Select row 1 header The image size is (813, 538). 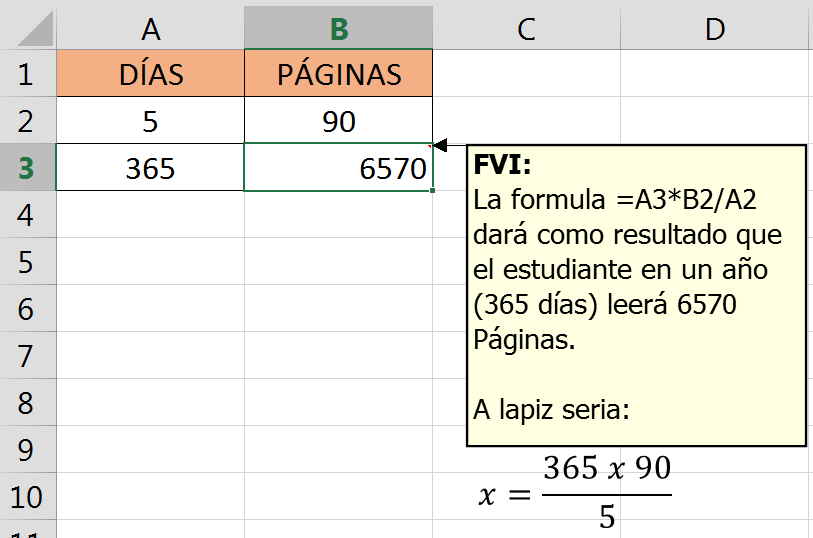27,74
